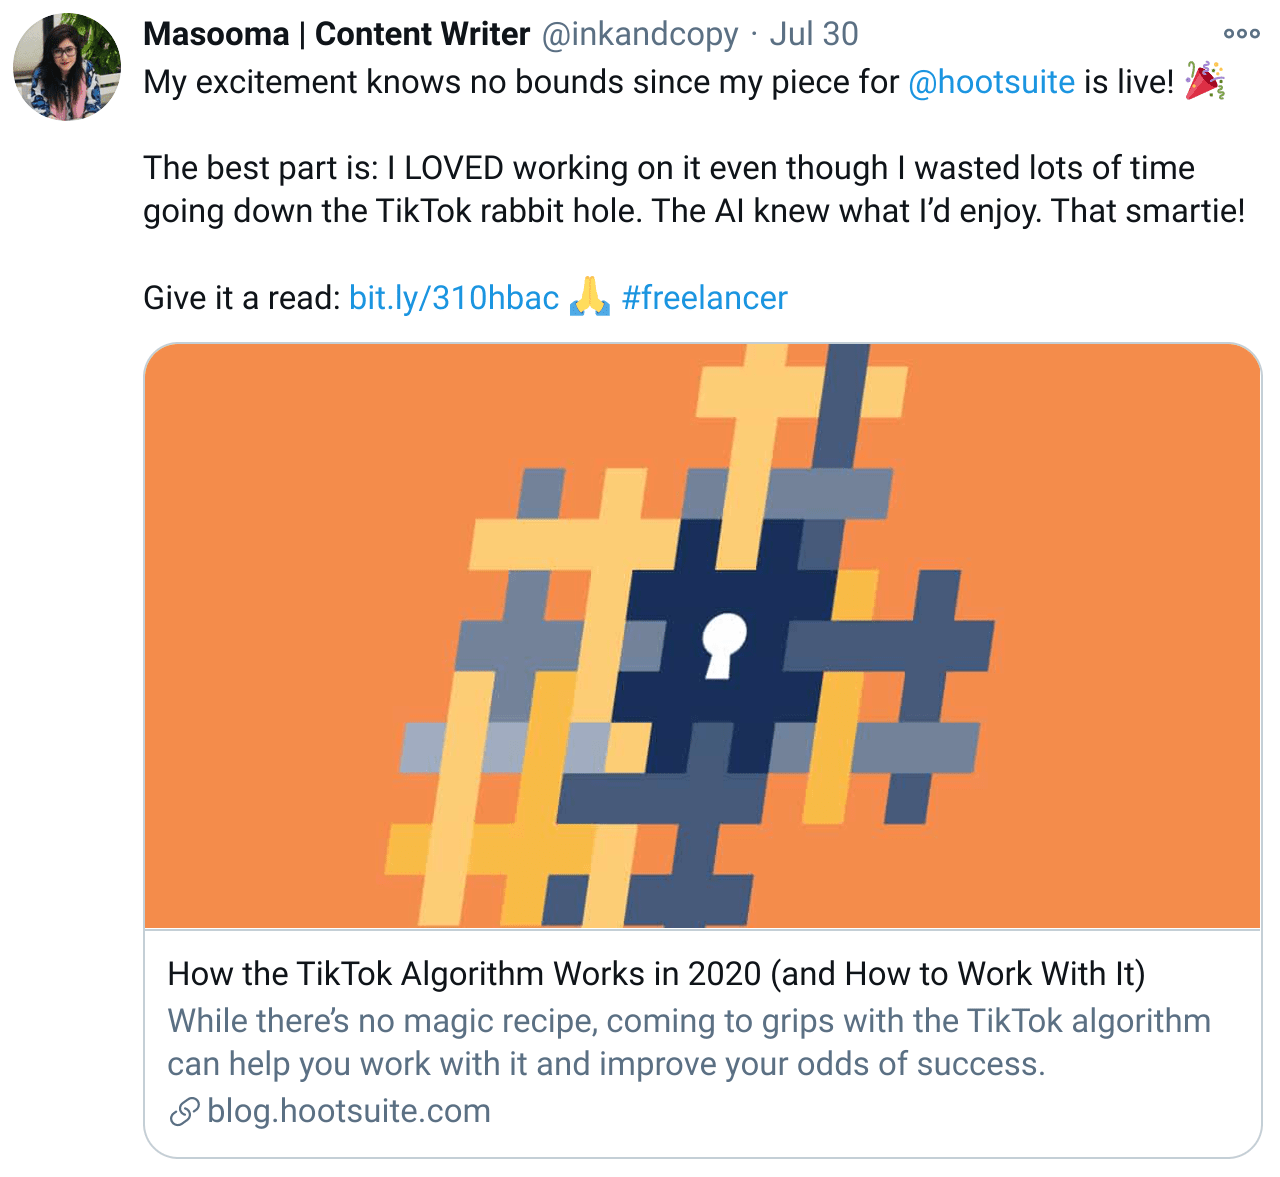Image resolution: width=1280 pixels, height=1177 pixels.
Task: Follow the bit.ly/310hbac link
Action: [x=454, y=298]
